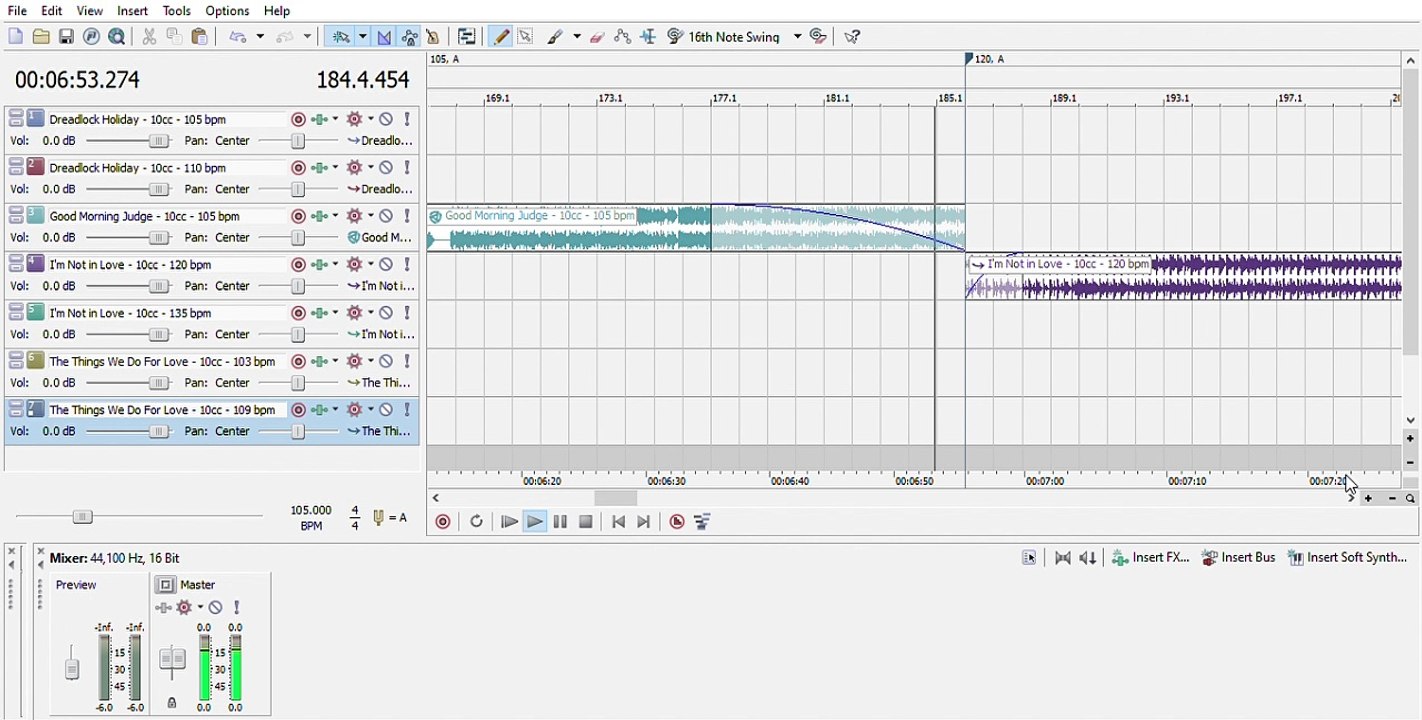Open the 16th Note Swing groove dropdown
Viewport: 1422px width, 720px height.
click(x=797, y=37)
